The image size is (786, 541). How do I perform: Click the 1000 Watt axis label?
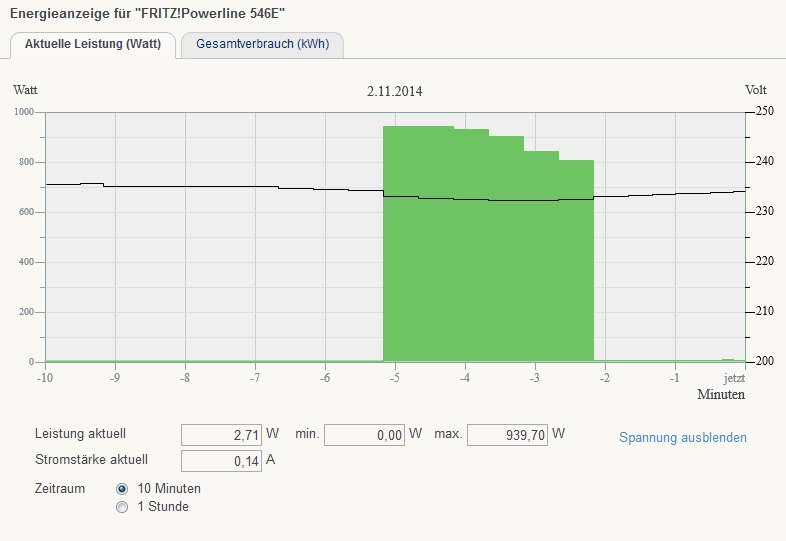pyautogui.click(x=25, y=112)
